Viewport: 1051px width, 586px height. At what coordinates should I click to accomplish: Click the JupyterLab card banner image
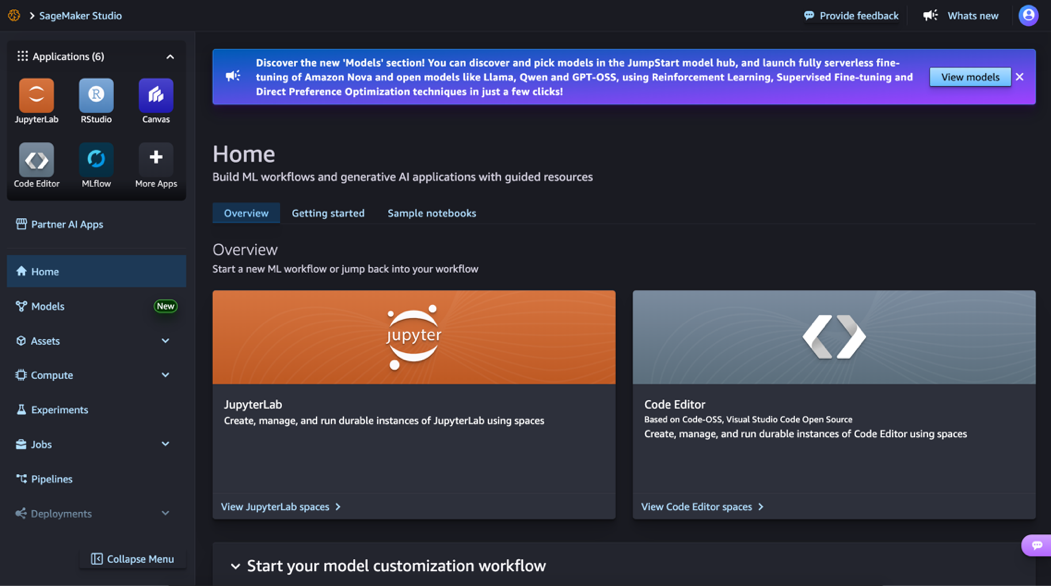point(414,337)
